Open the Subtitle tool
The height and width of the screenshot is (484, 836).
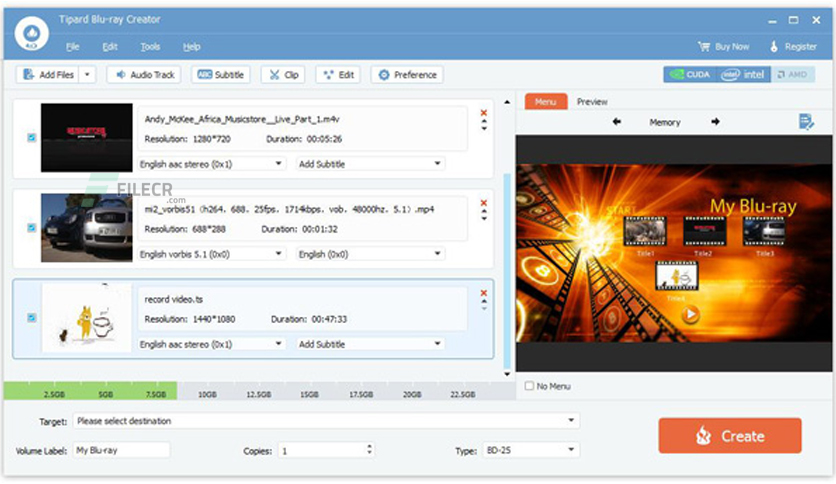pos(221,75)
